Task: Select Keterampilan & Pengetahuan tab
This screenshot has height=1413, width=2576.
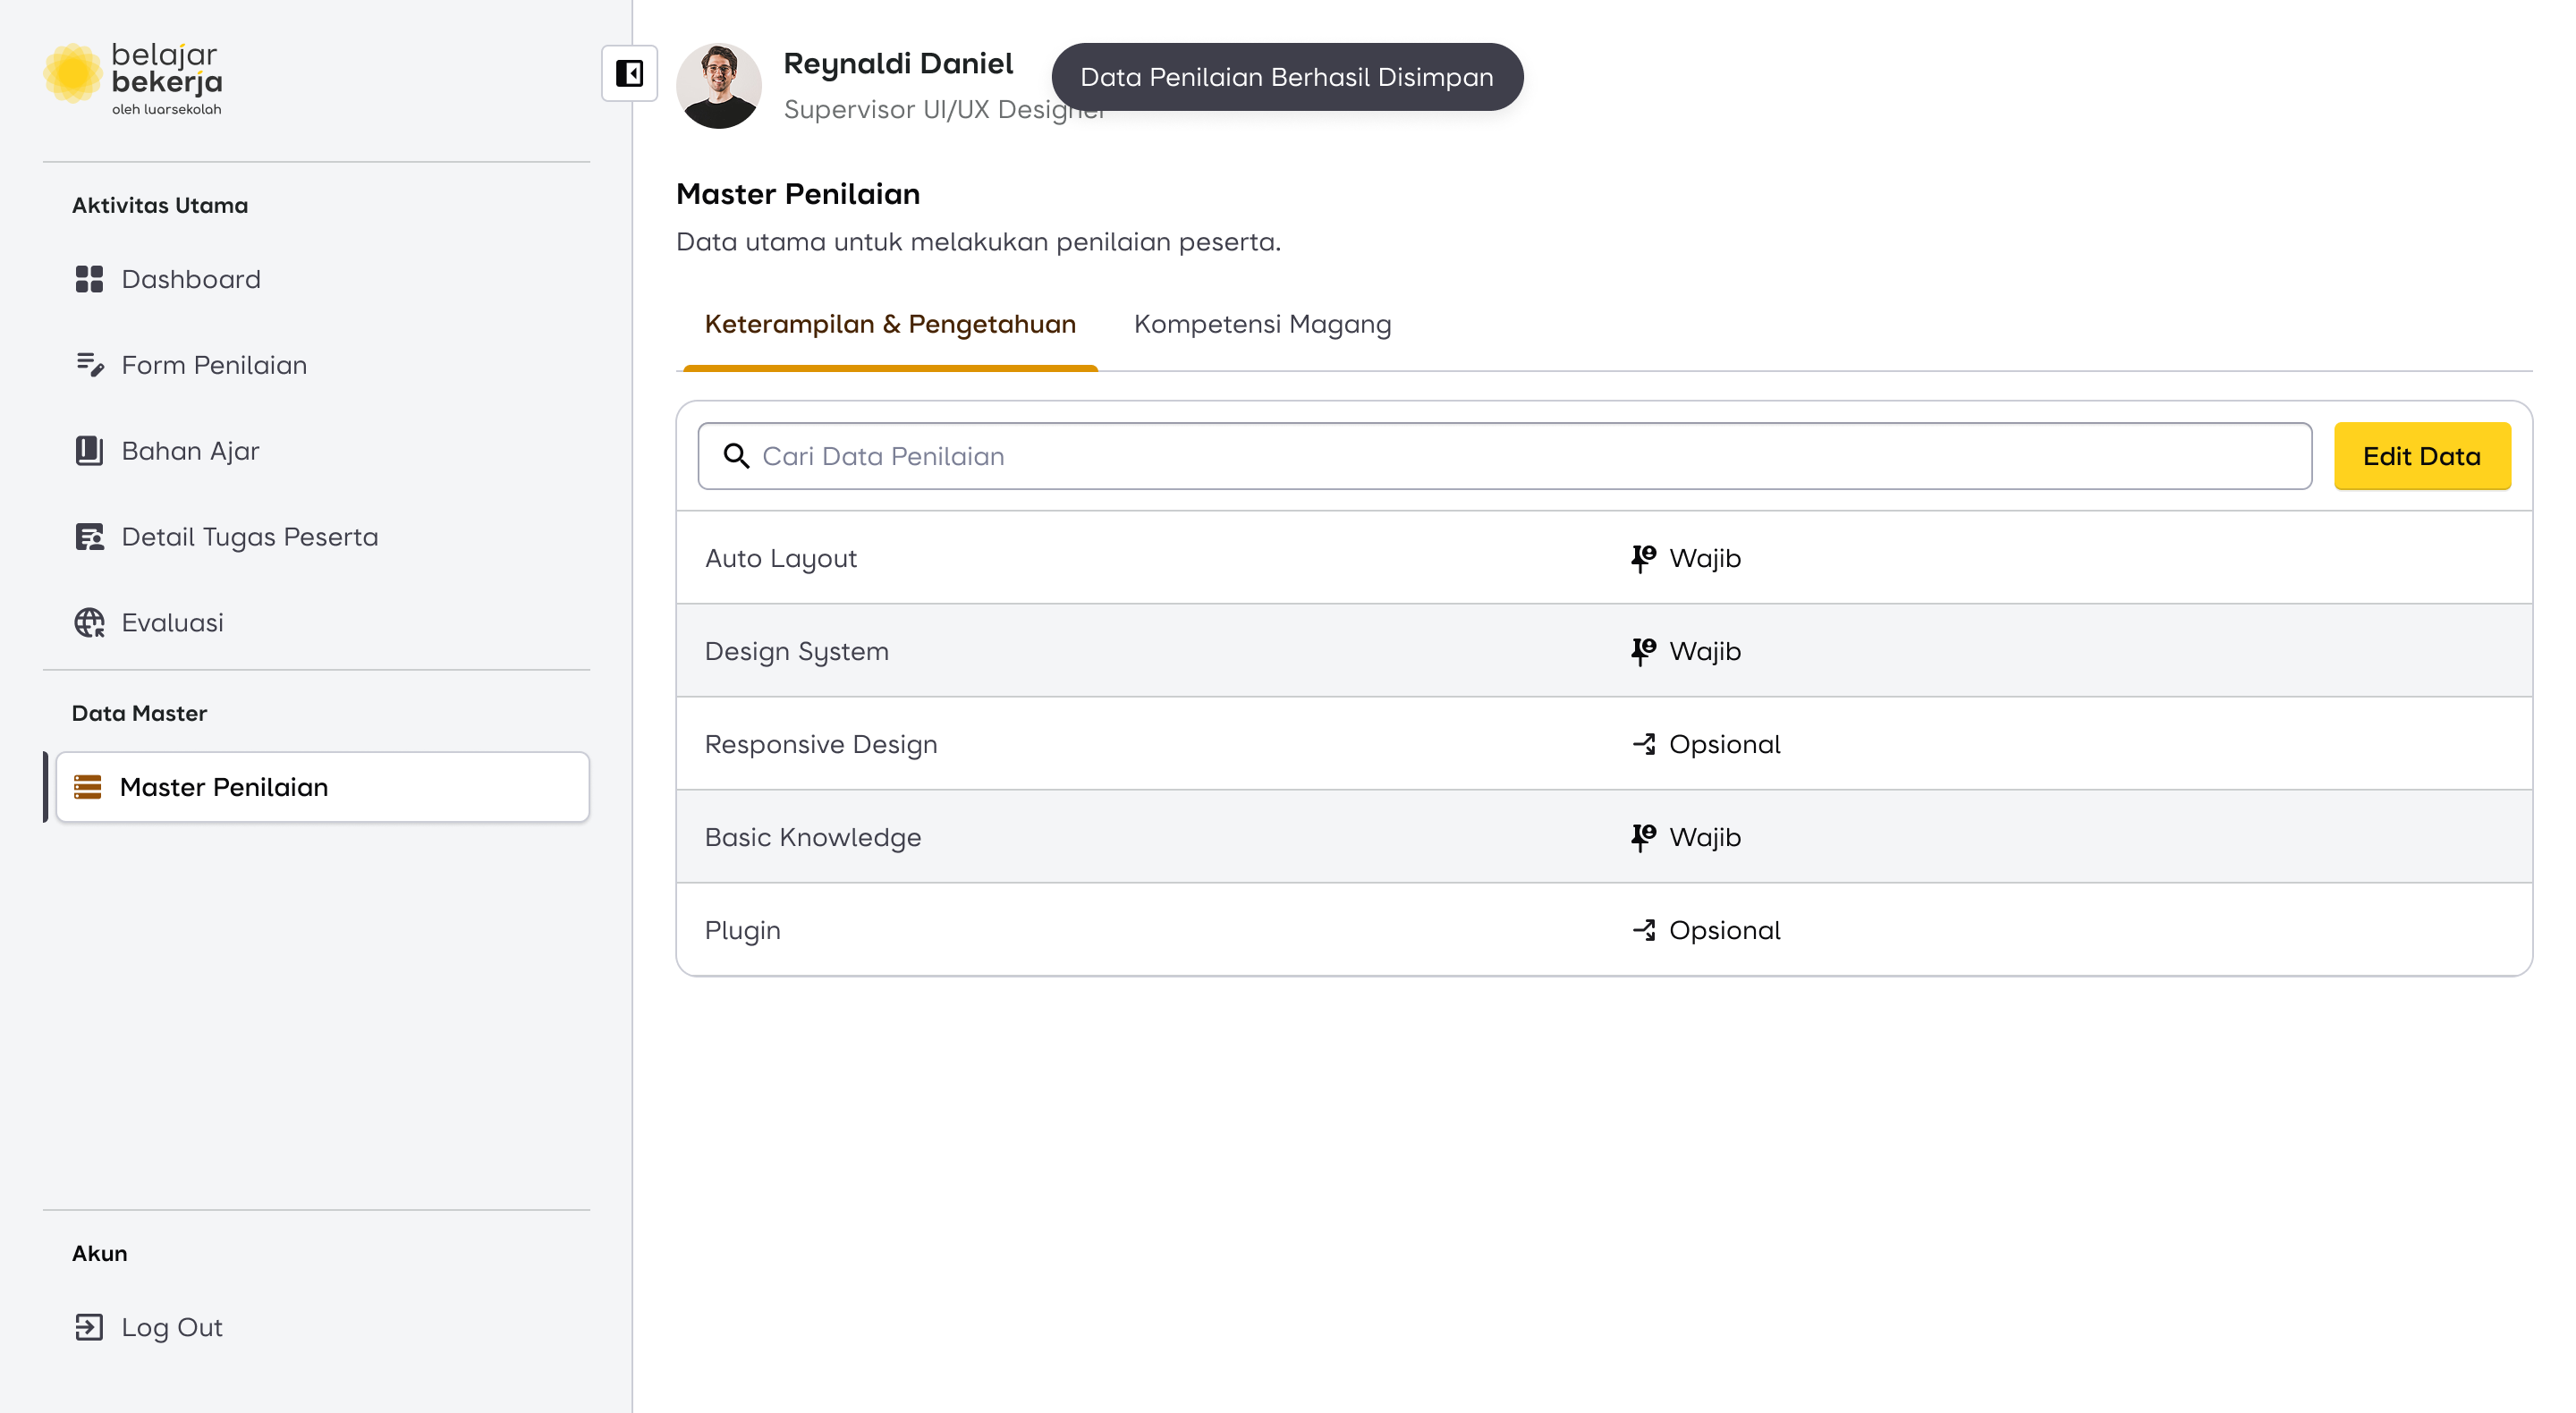Action: click(890, 324)
